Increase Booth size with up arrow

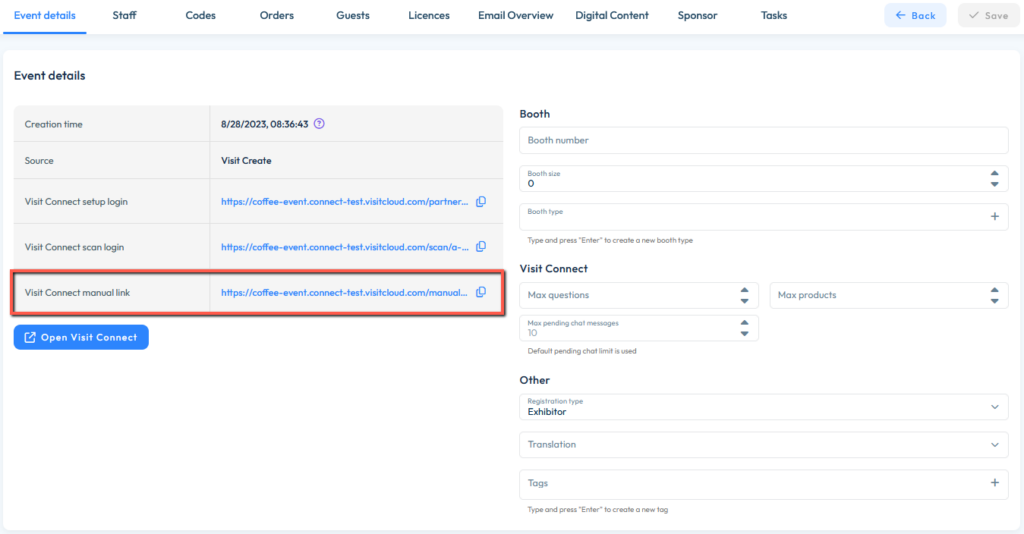tap(994, 173)
